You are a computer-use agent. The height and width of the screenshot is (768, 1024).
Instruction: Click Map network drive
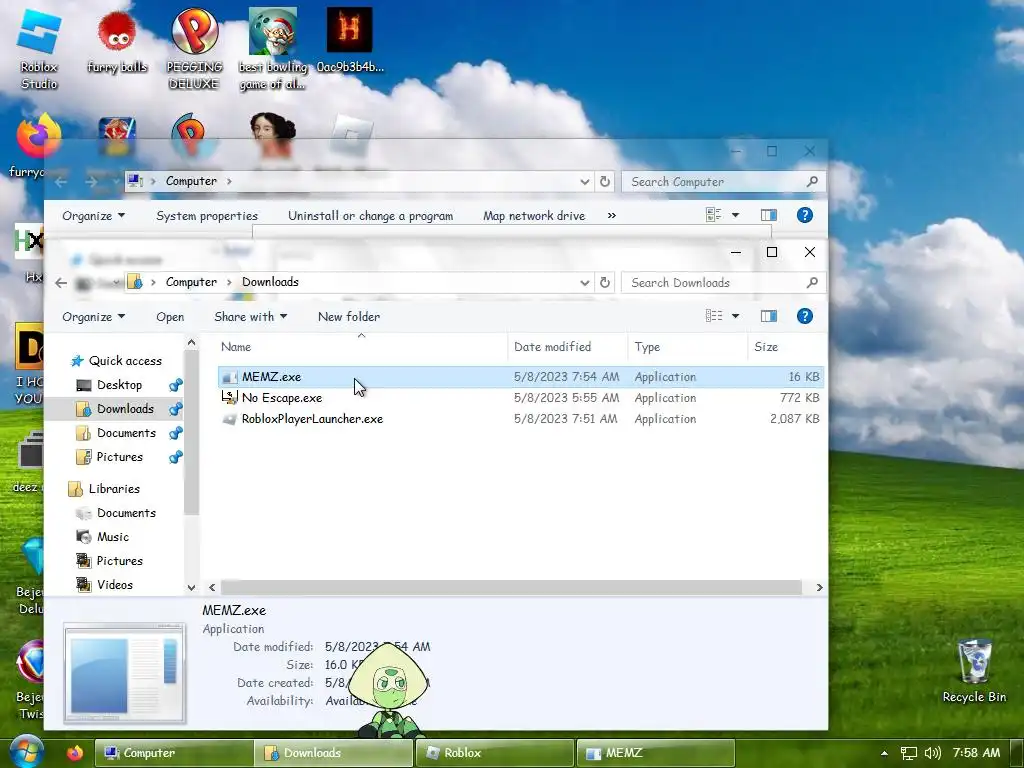(x=534, y=216)
